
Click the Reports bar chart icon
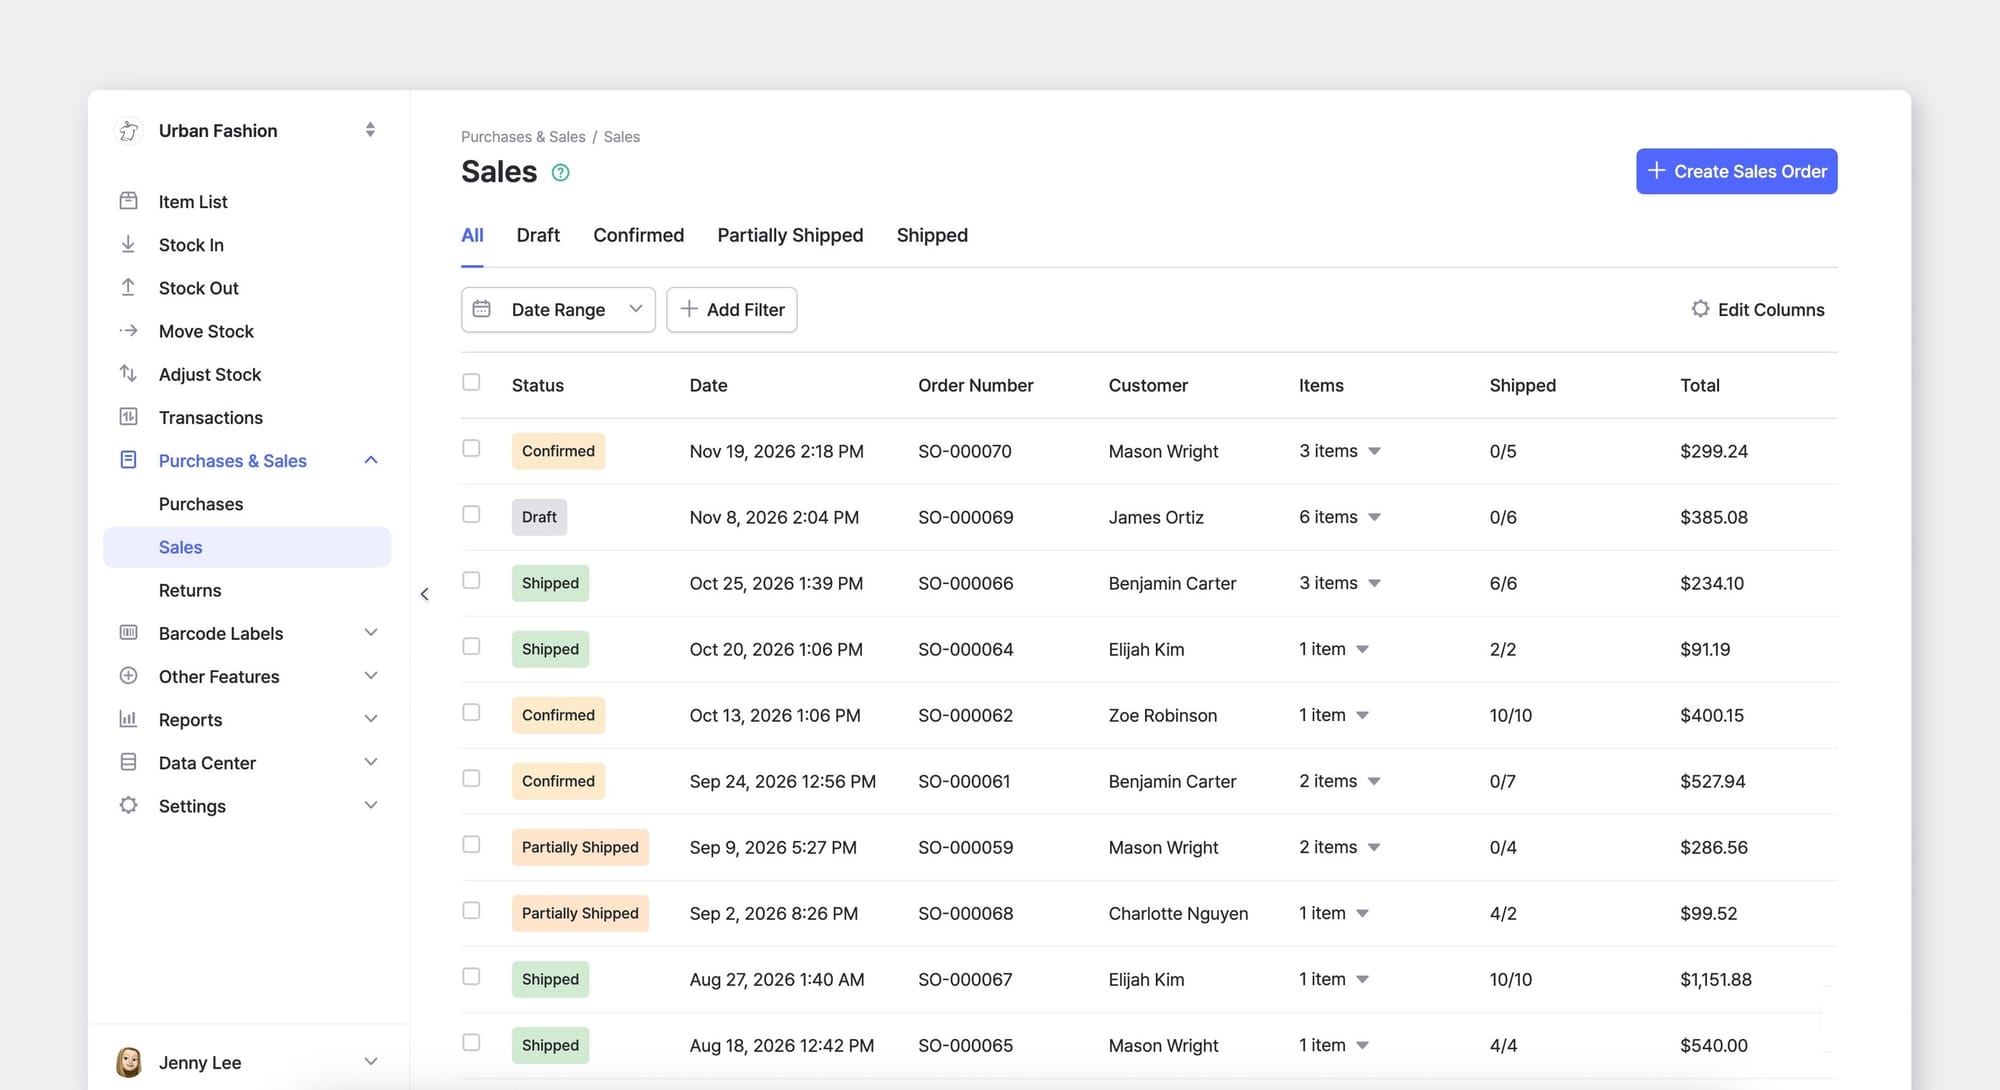pos(128,718)
